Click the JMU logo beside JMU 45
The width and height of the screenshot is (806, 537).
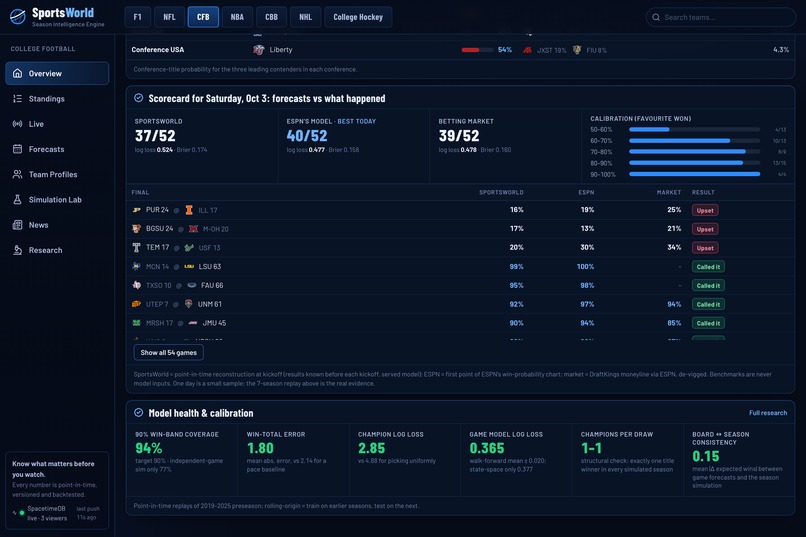coord(193,323)
